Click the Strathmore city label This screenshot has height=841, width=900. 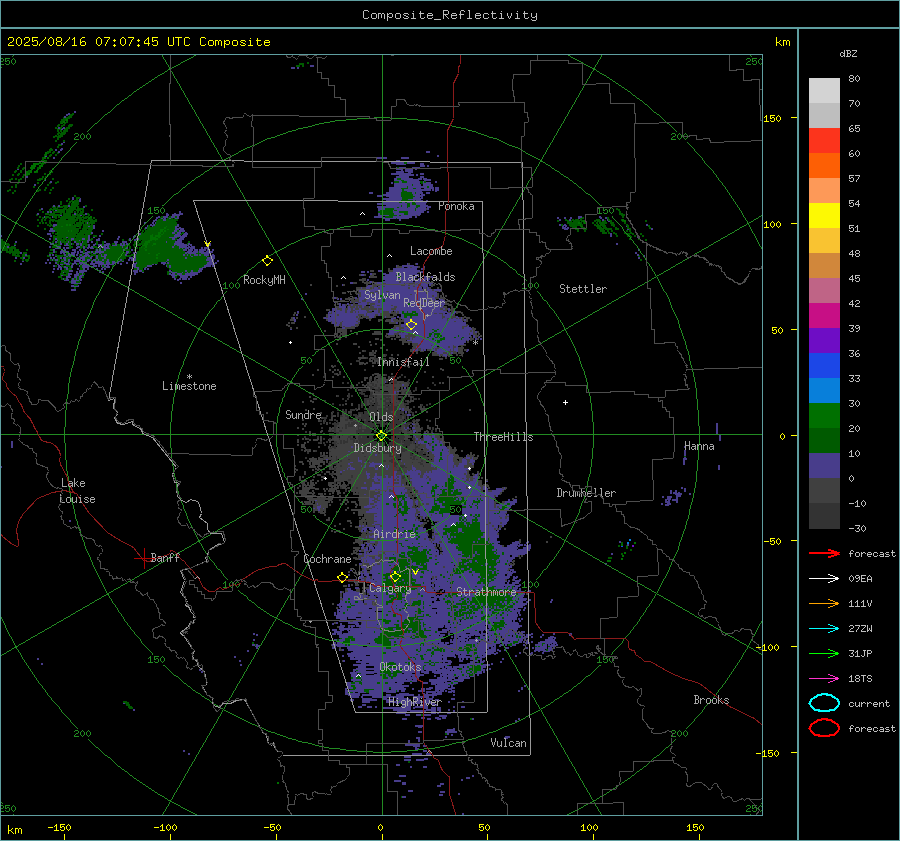tap(486, 592)
